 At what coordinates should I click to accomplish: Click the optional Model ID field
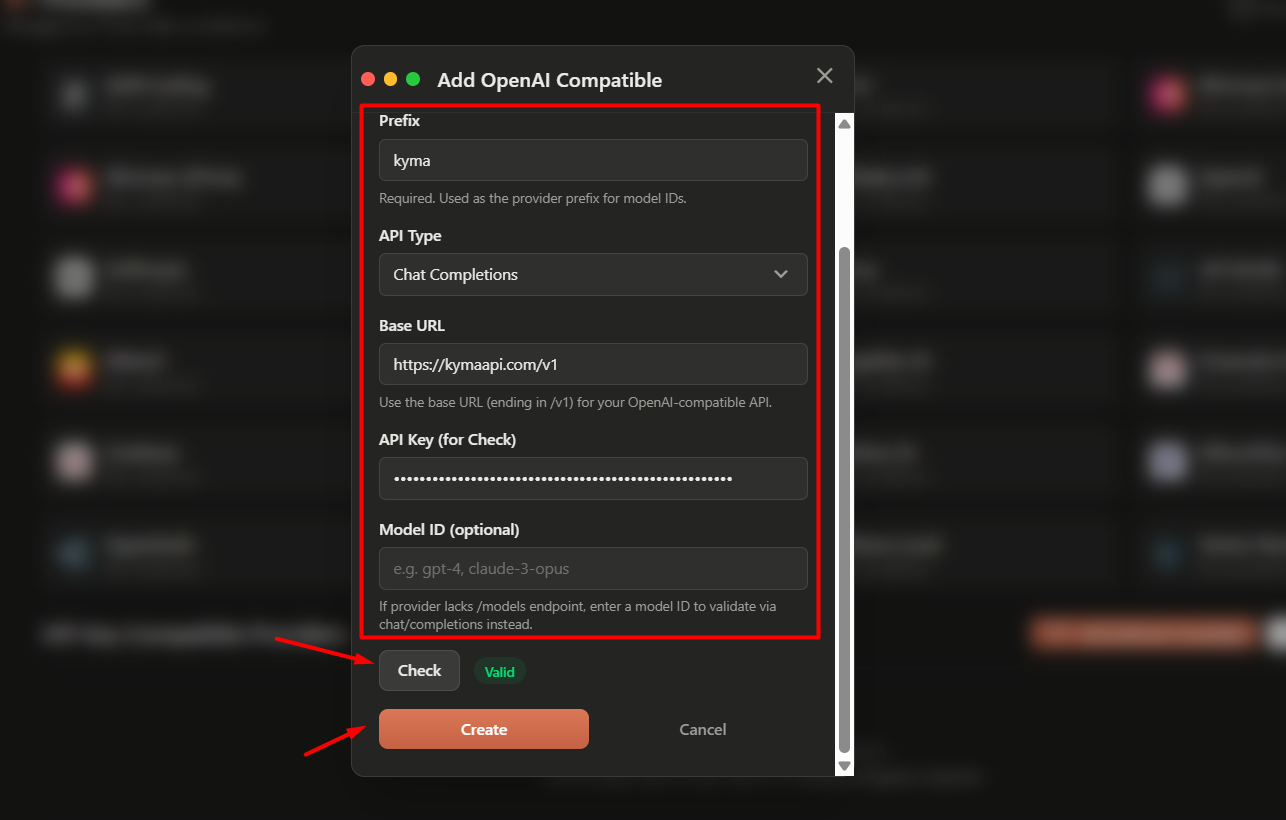pos(593,568)
